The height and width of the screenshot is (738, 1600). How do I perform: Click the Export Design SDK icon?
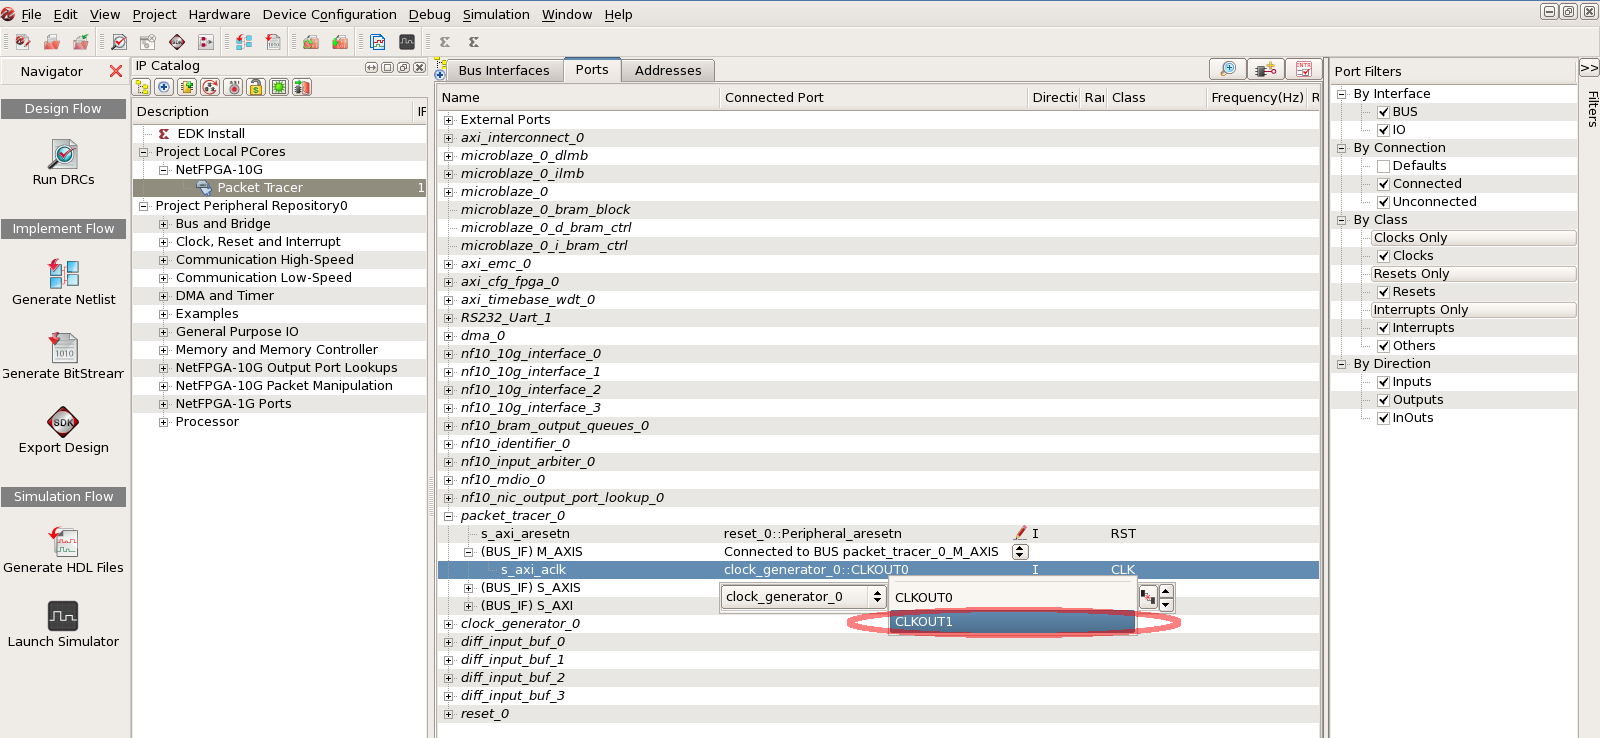[63, 422]
